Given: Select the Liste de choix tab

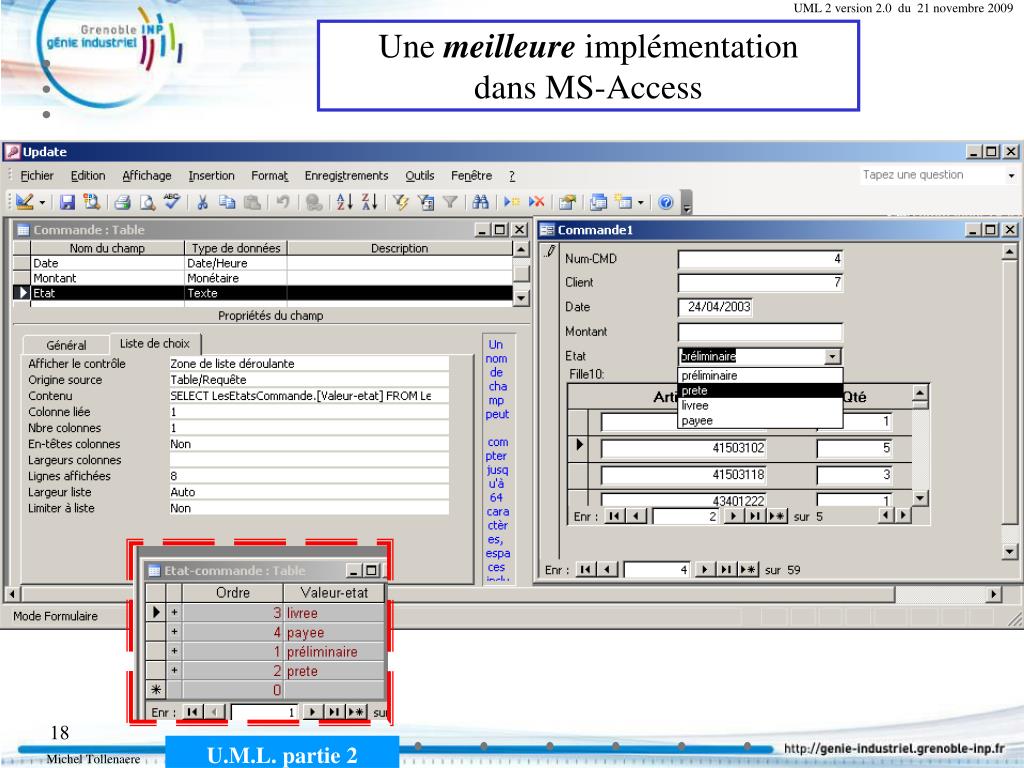Looking at the screenshot, I should pyautogui.click(x=155, y=344).
